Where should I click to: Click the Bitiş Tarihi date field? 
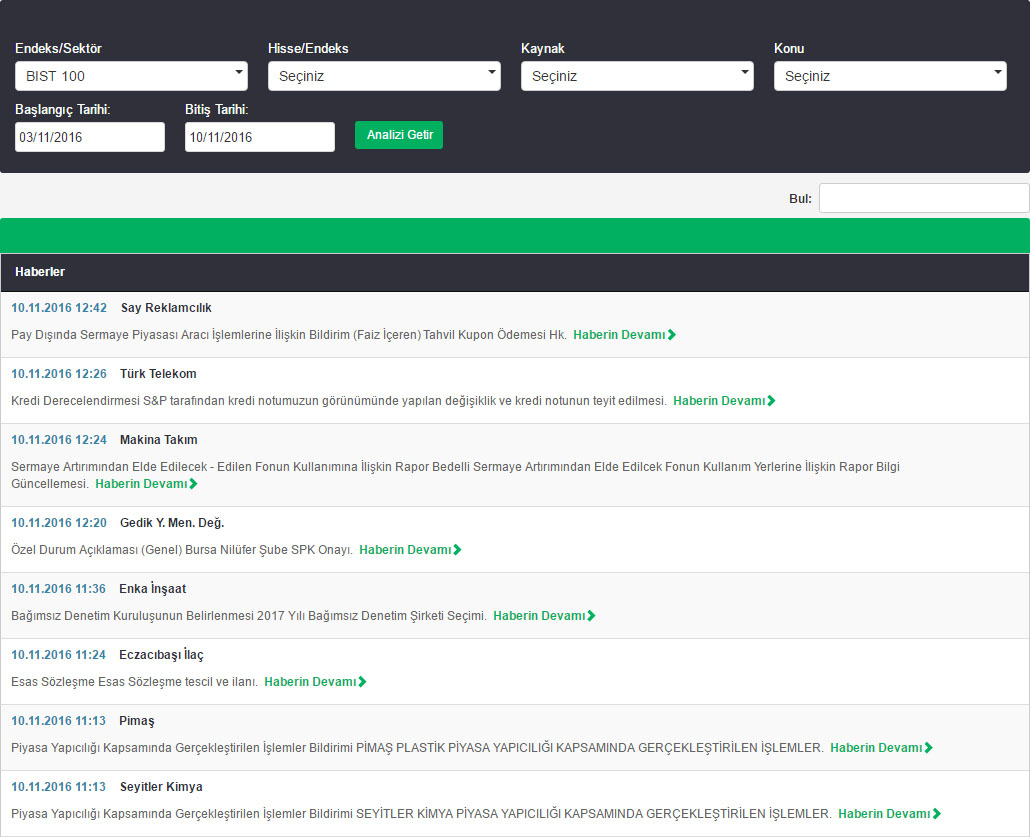[x=259, y=137]
